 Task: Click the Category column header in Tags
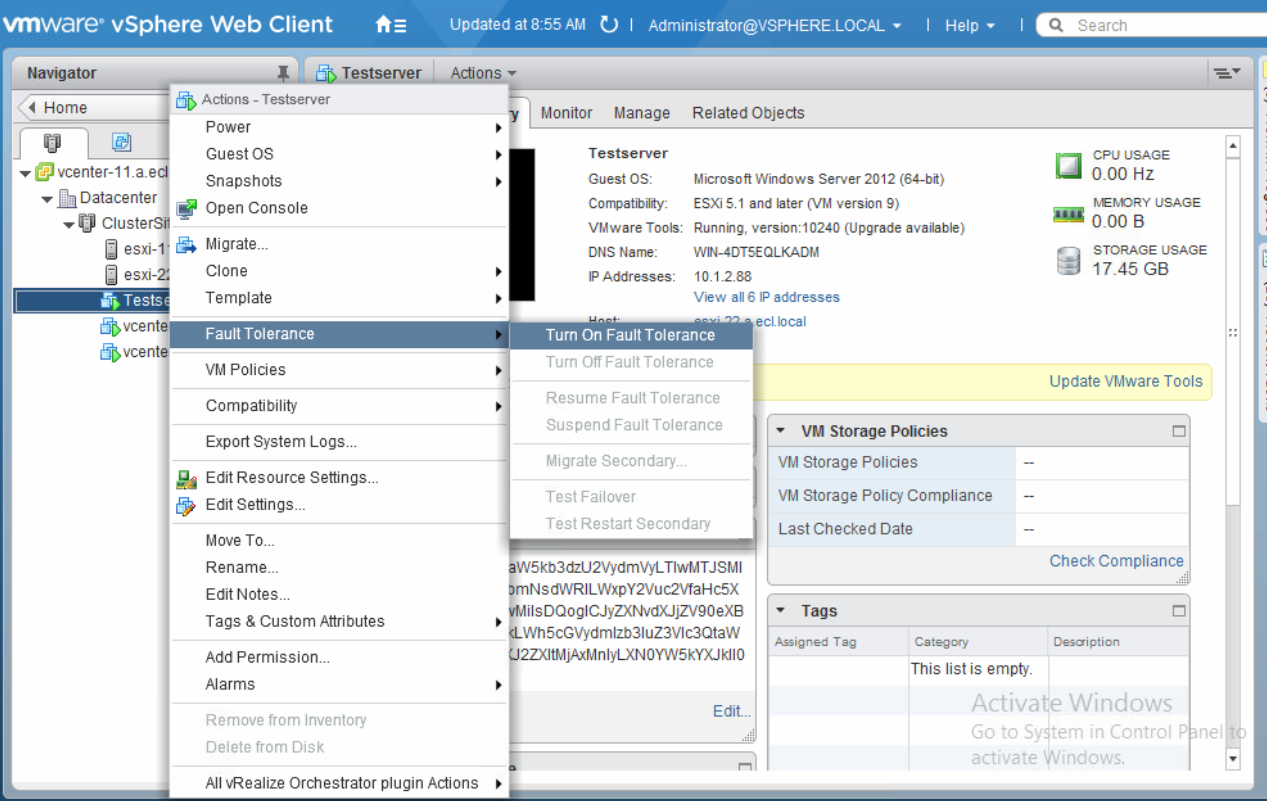(x=977, y=642)
